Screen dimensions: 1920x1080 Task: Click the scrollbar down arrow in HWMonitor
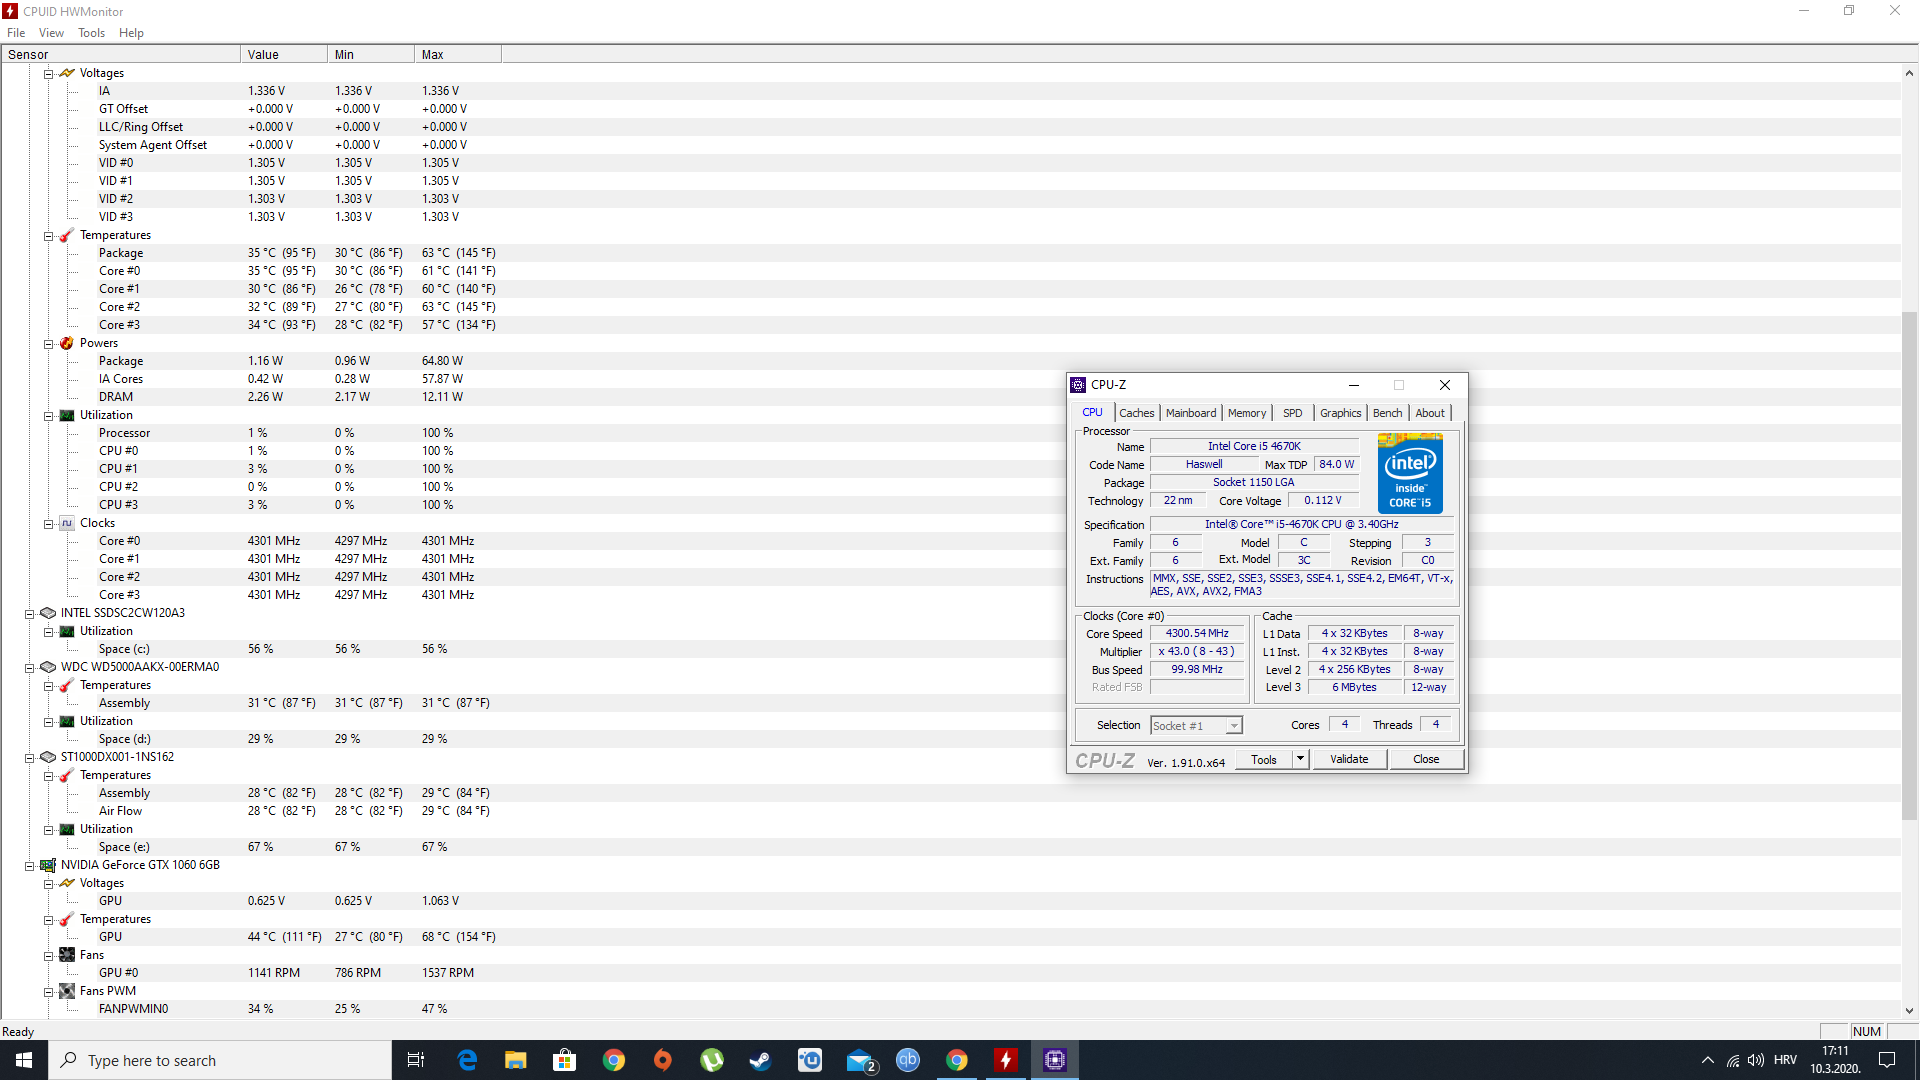[x=1909, y=1011]
